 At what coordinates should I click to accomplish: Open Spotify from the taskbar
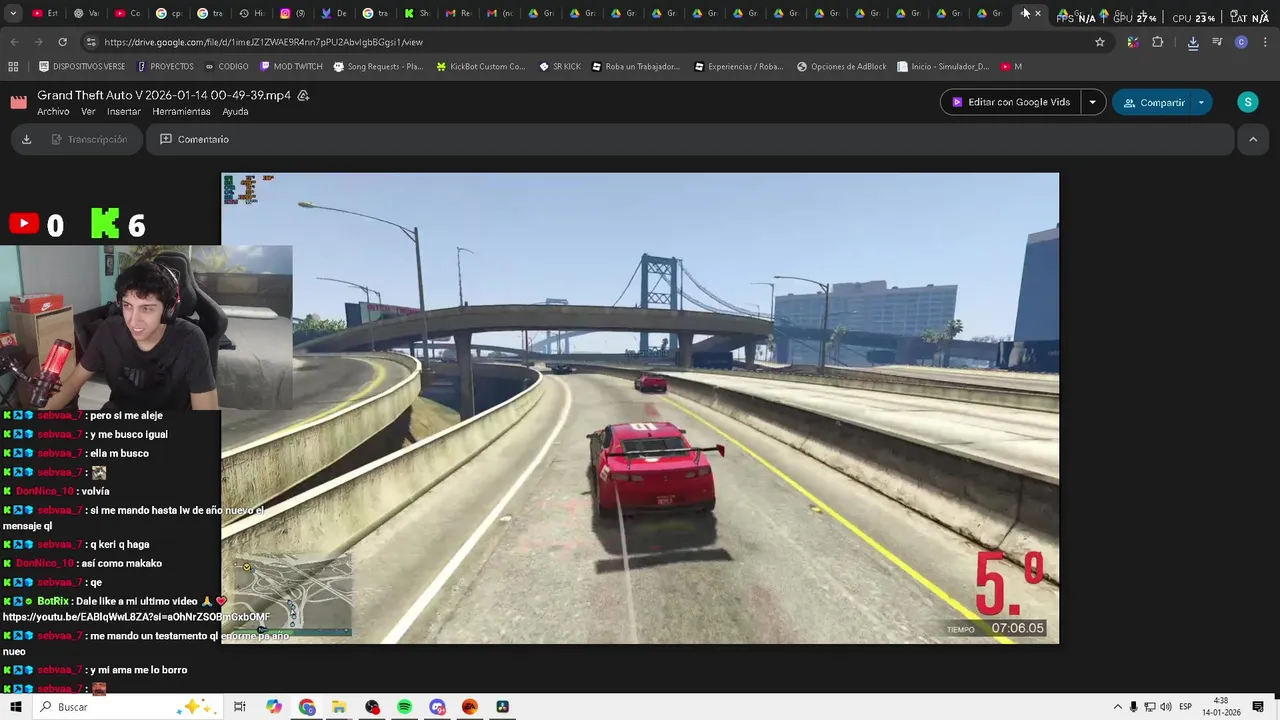(404, 707)
